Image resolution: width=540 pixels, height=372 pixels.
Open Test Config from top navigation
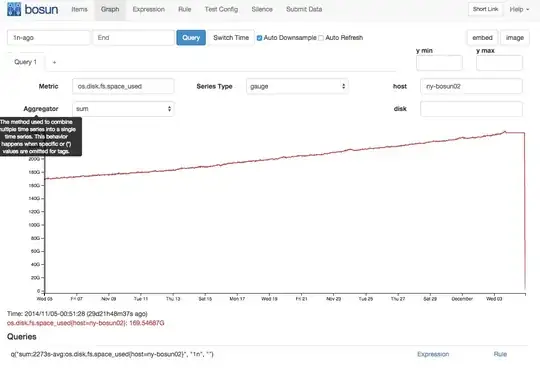coord(221,9)
